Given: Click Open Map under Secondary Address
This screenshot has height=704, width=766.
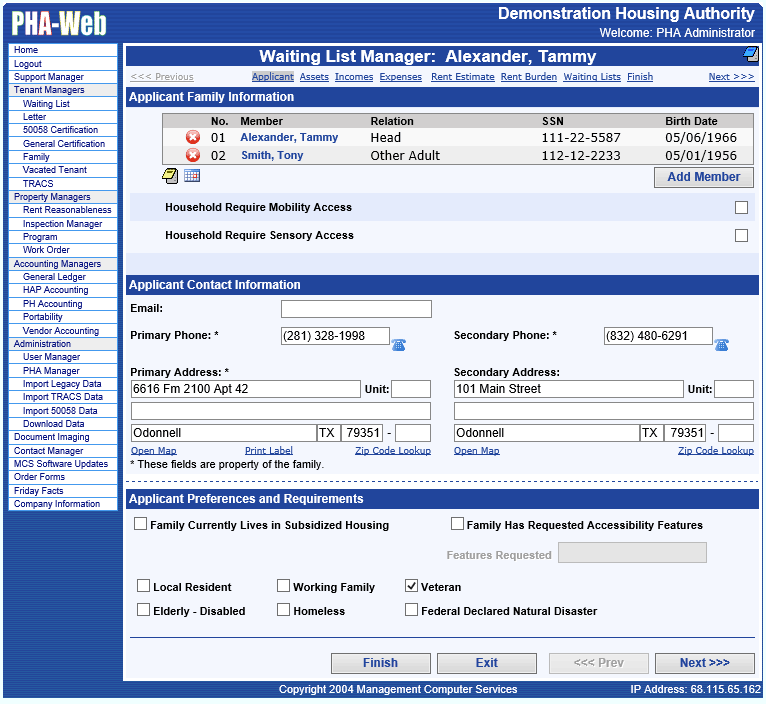Looking at the screenshot, I should pos(477,450).
